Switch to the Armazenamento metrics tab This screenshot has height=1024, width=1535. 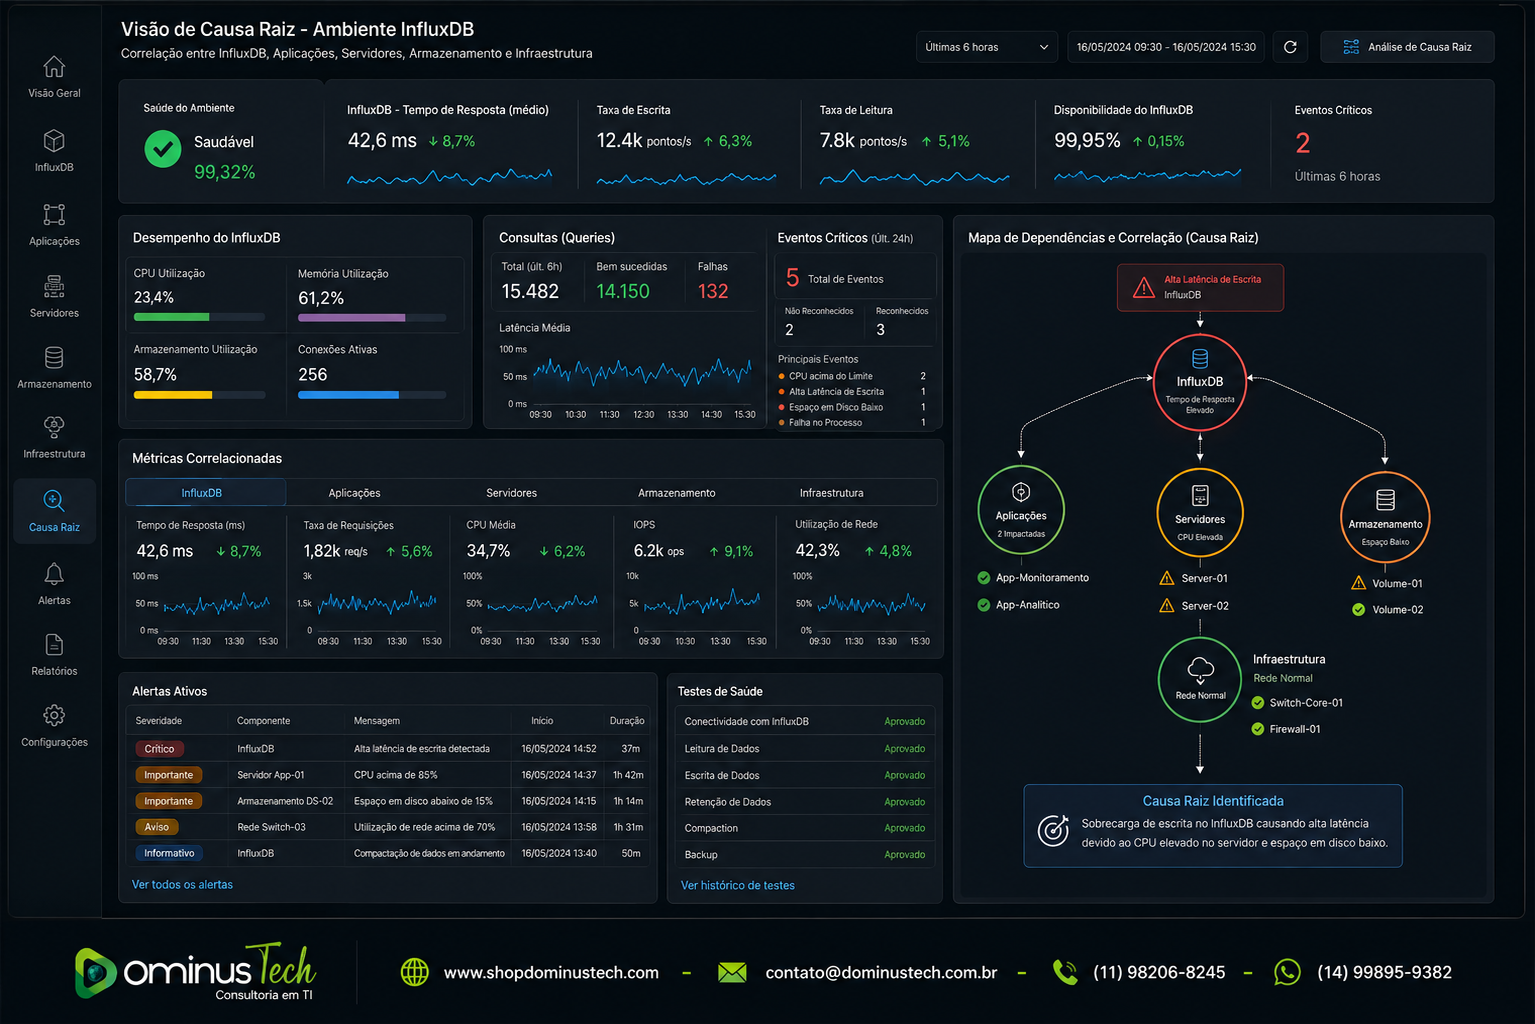click(x=676, y=493)
